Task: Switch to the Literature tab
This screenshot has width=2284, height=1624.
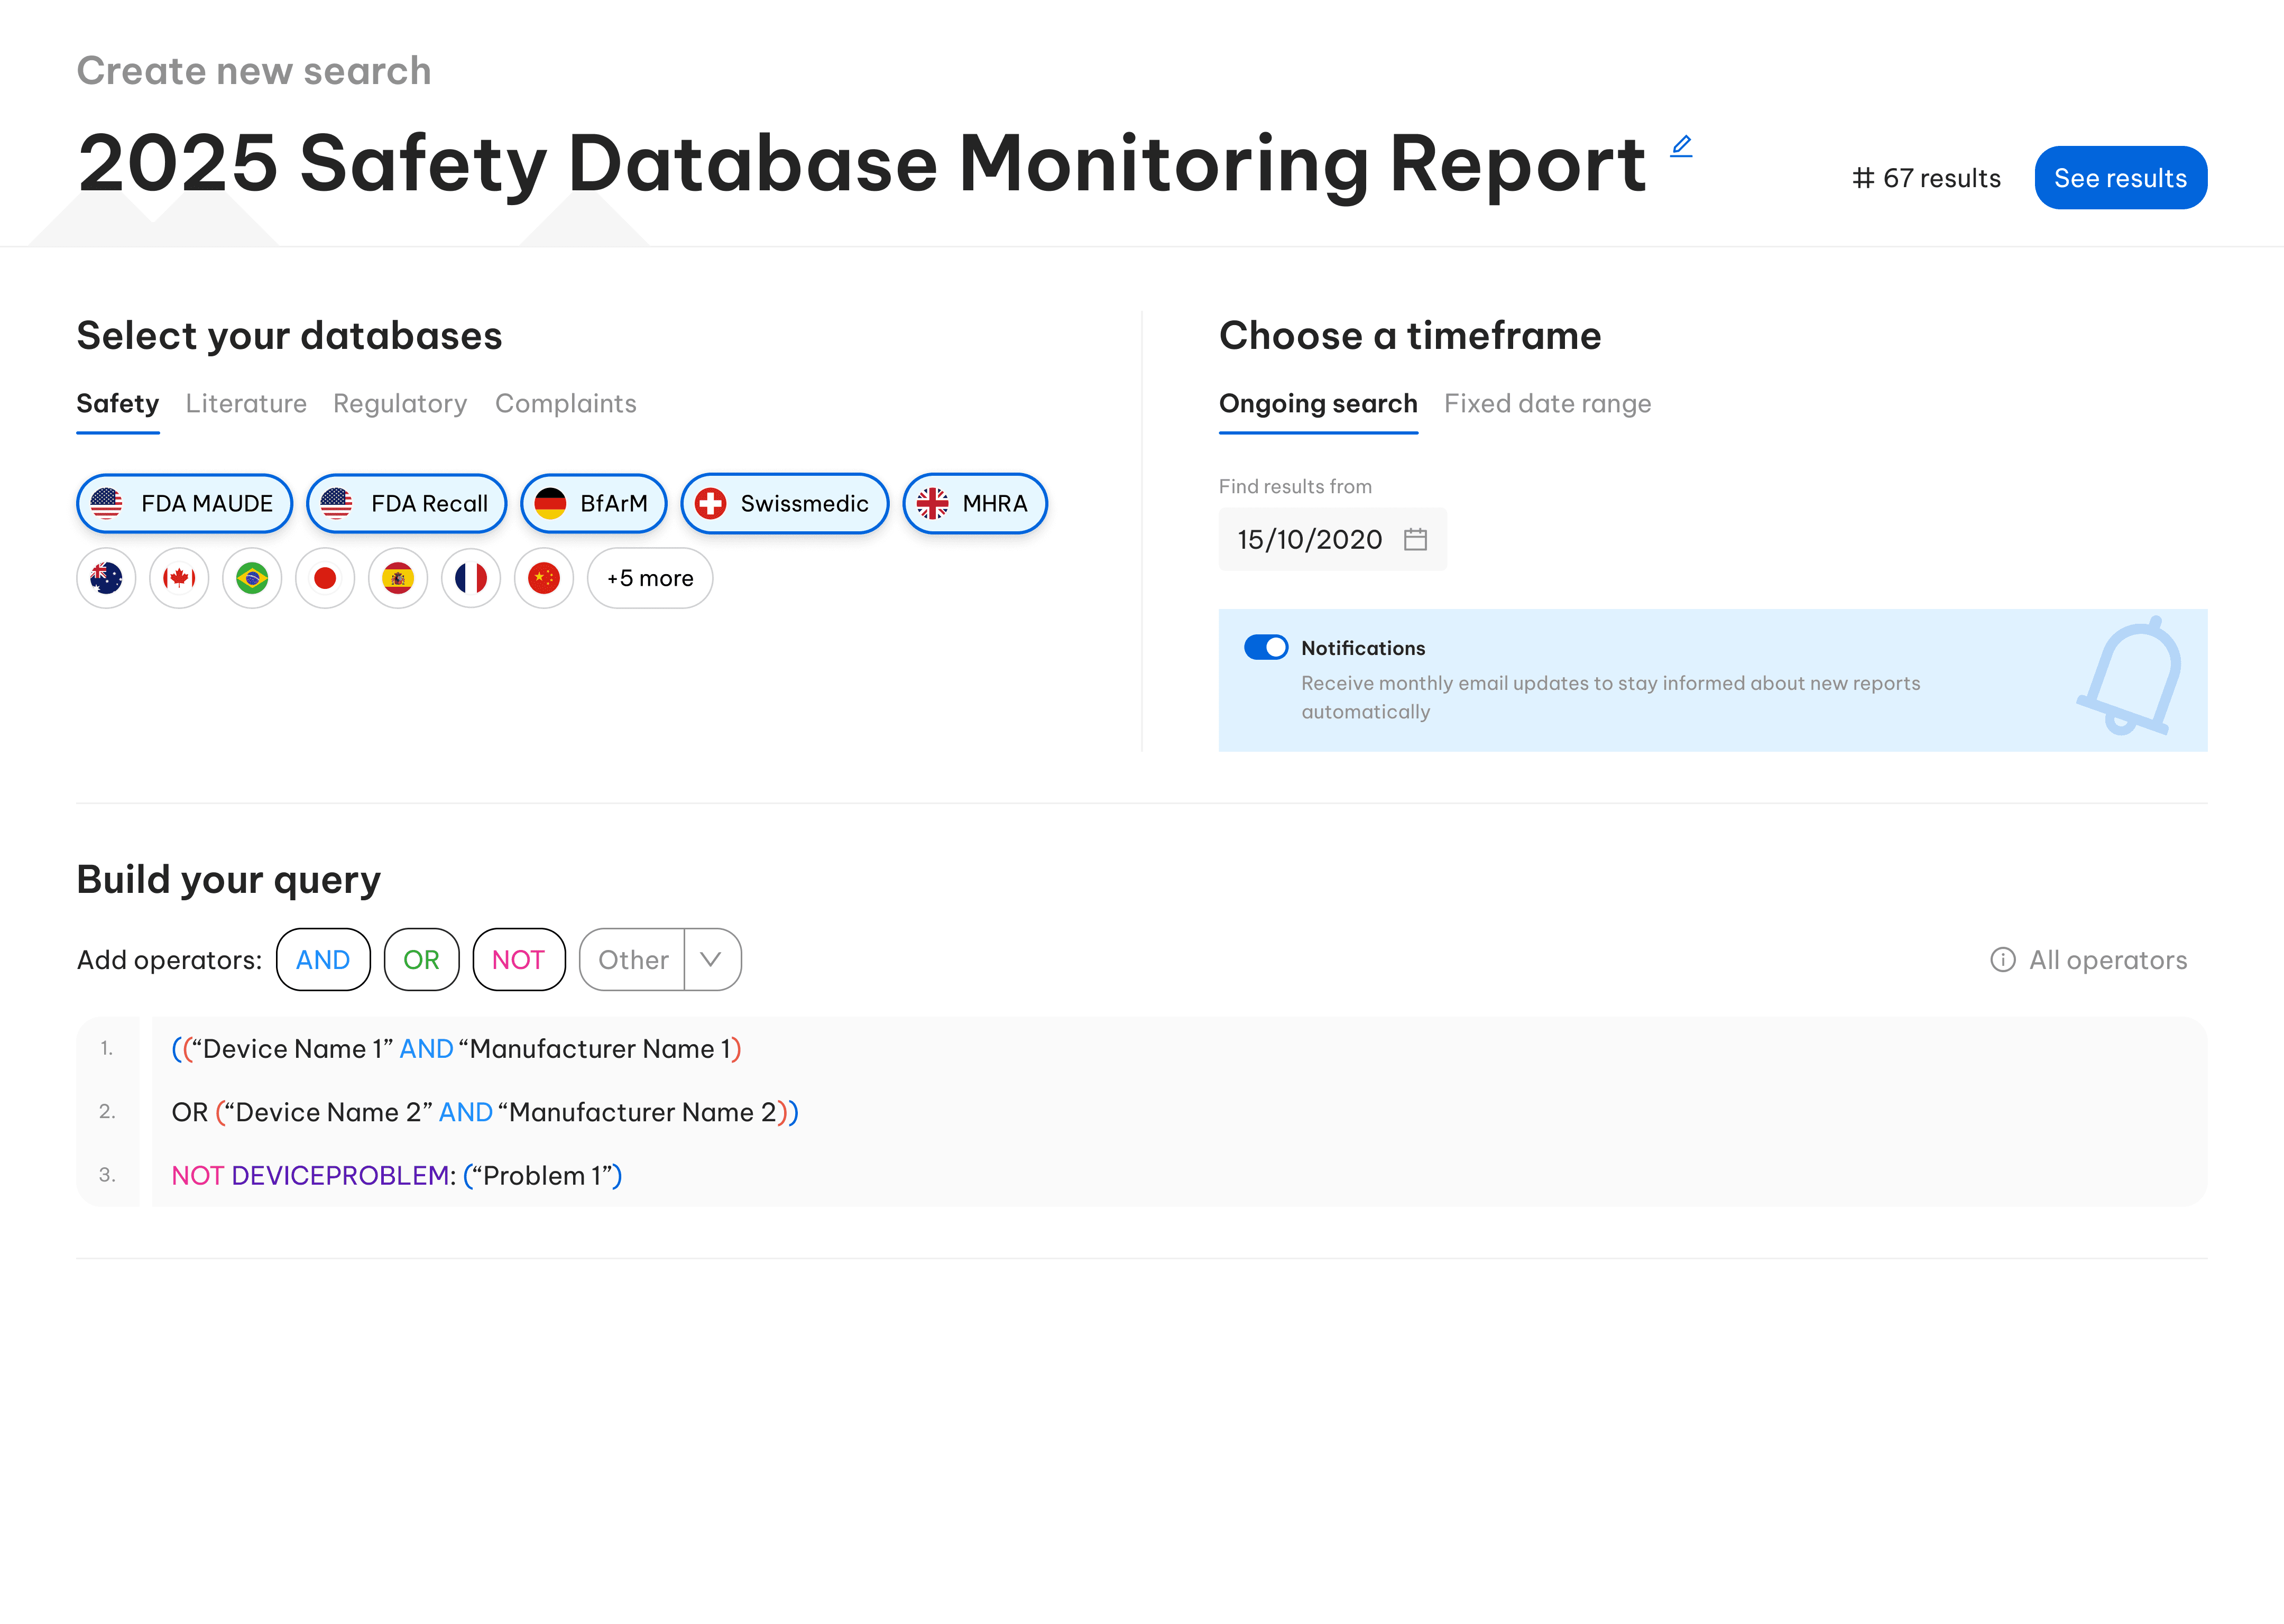Action: click(246, 403)
